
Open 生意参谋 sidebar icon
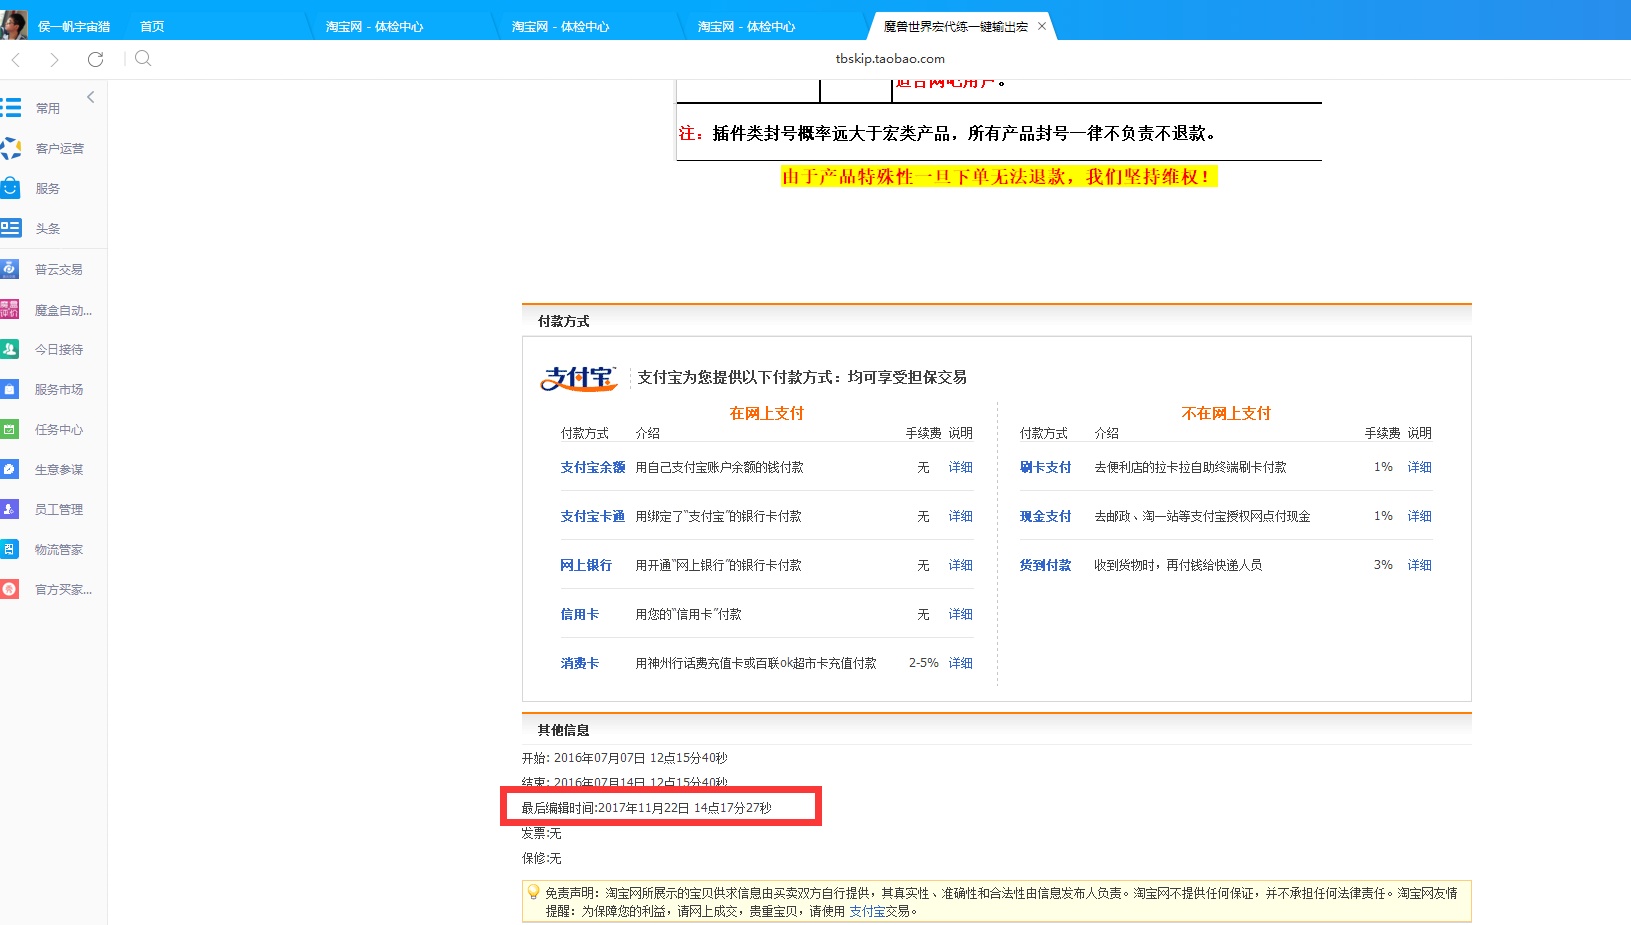click(9, 469)
